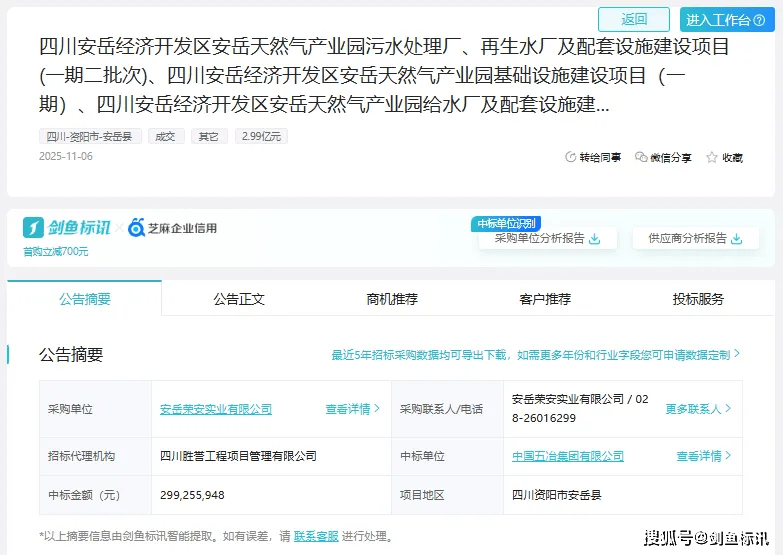
Task: Click the 收藏 star icon
Action: pos(712,157)
